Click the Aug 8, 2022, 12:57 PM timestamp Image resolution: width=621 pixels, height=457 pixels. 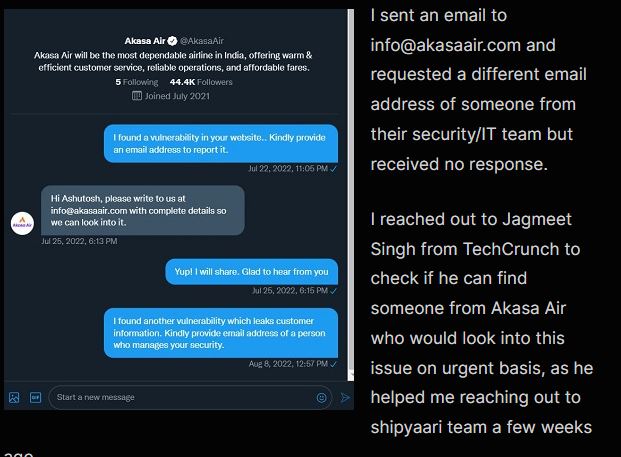[x=291, y=363]
